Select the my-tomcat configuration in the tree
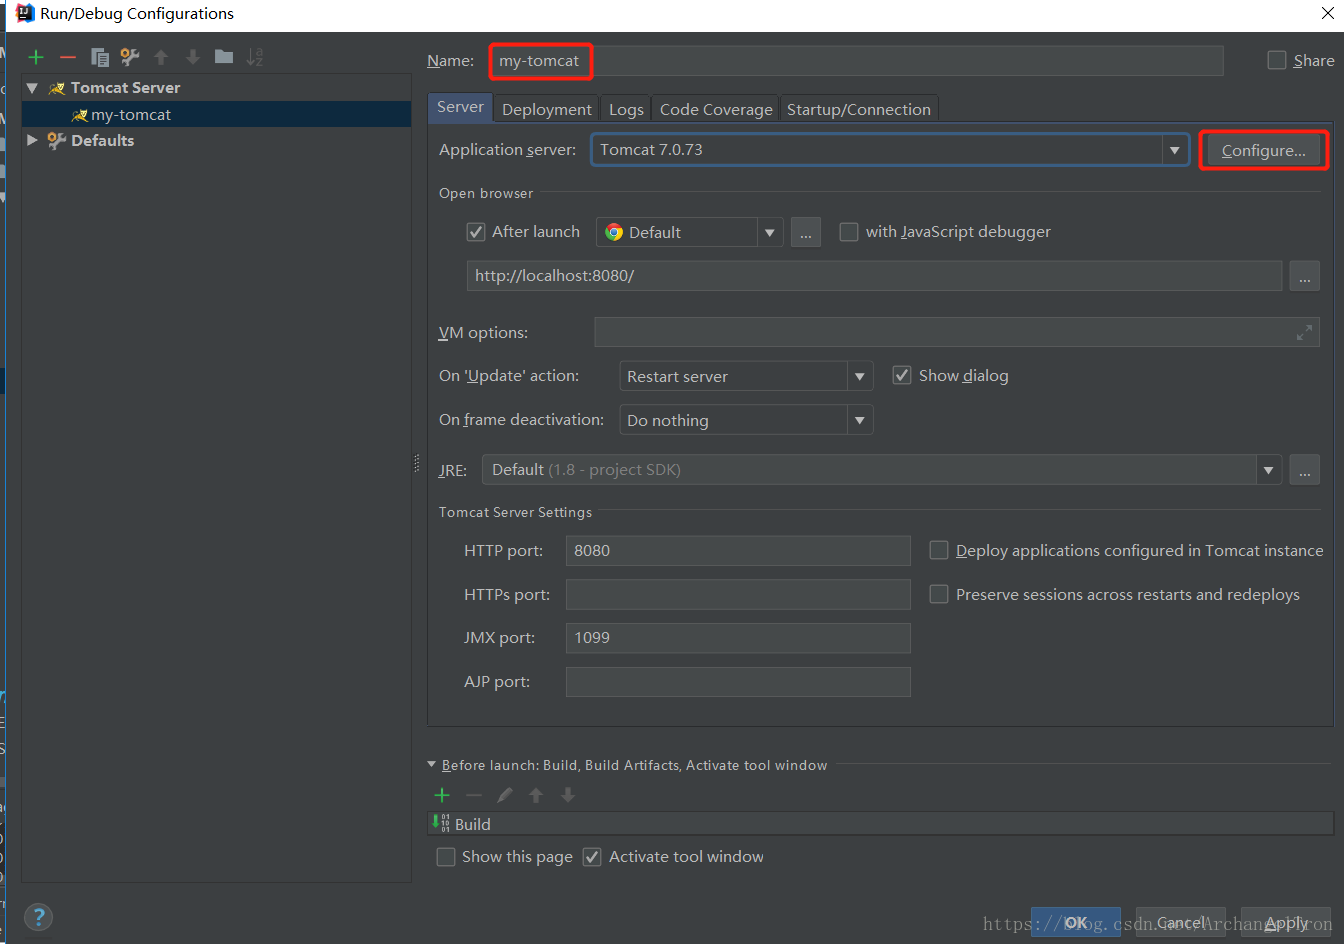The height and width of the screenshot is (944, 1344). click(216, 114)
